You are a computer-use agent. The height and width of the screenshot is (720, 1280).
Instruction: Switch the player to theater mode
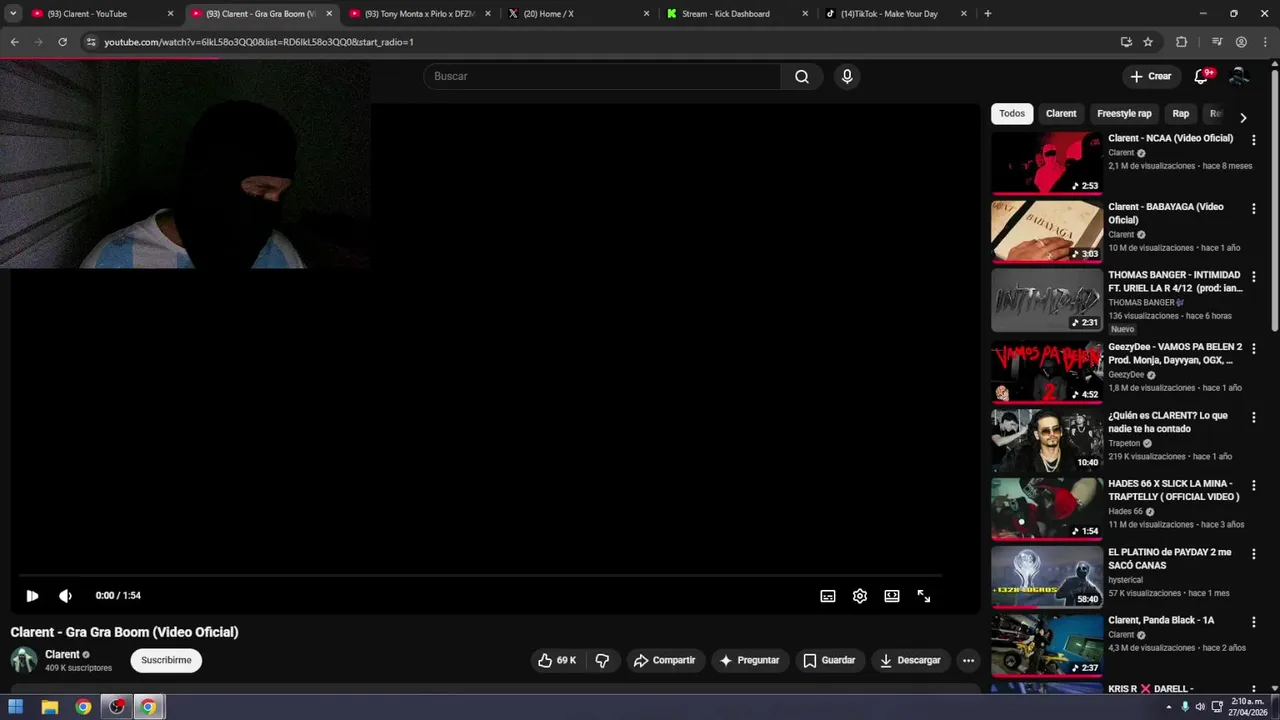pos(892,596)
